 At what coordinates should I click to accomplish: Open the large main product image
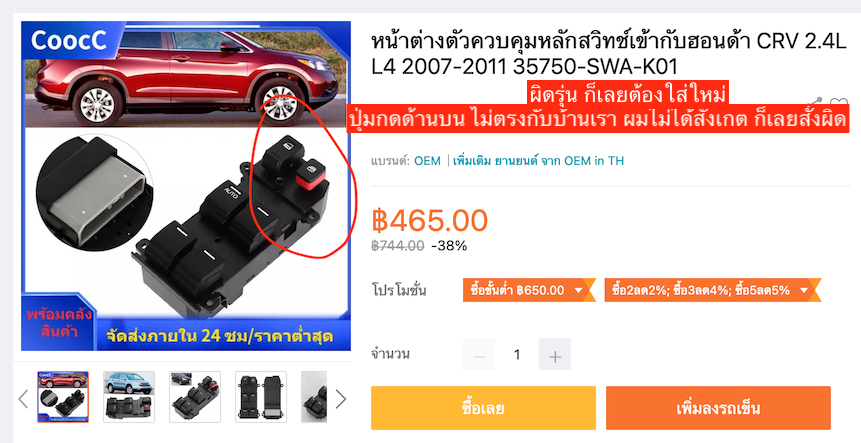[186, 186]
